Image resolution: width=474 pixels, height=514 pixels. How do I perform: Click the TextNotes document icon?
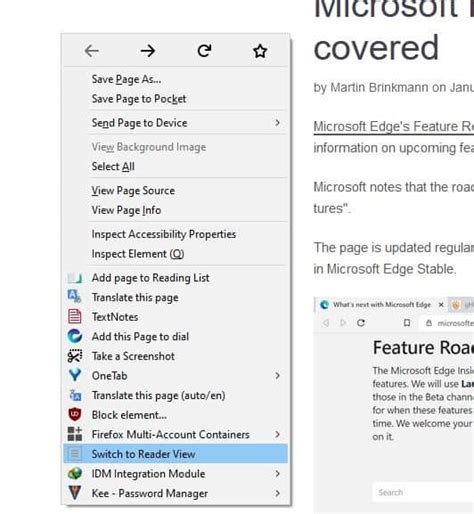click(x=75, y=316)
